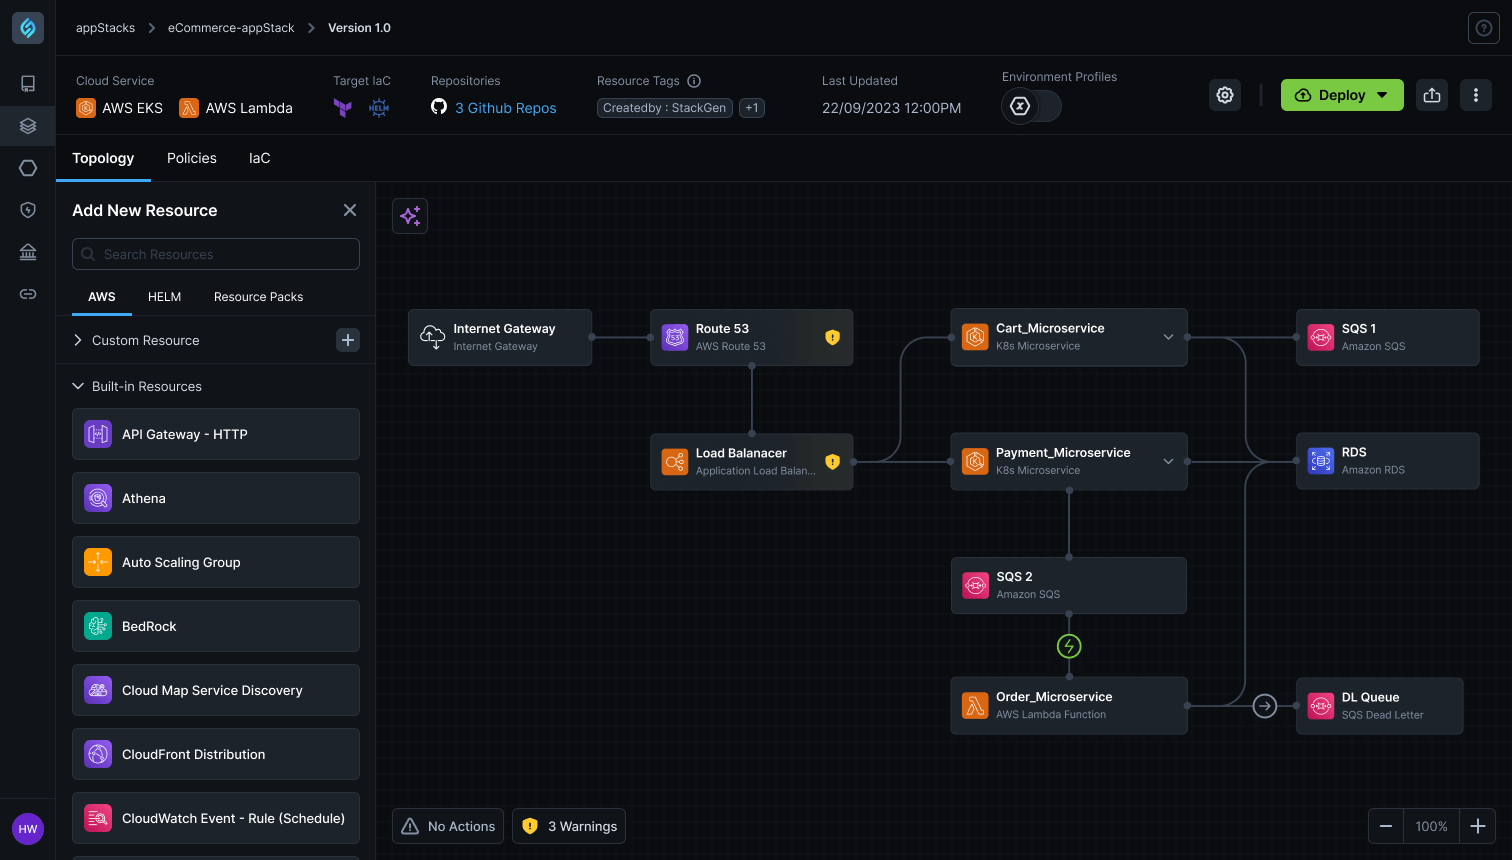This screenshot has height=860, width=1512.
Task: Select the Athena resource
Action: pyautogui.click(x=216, y=498)
